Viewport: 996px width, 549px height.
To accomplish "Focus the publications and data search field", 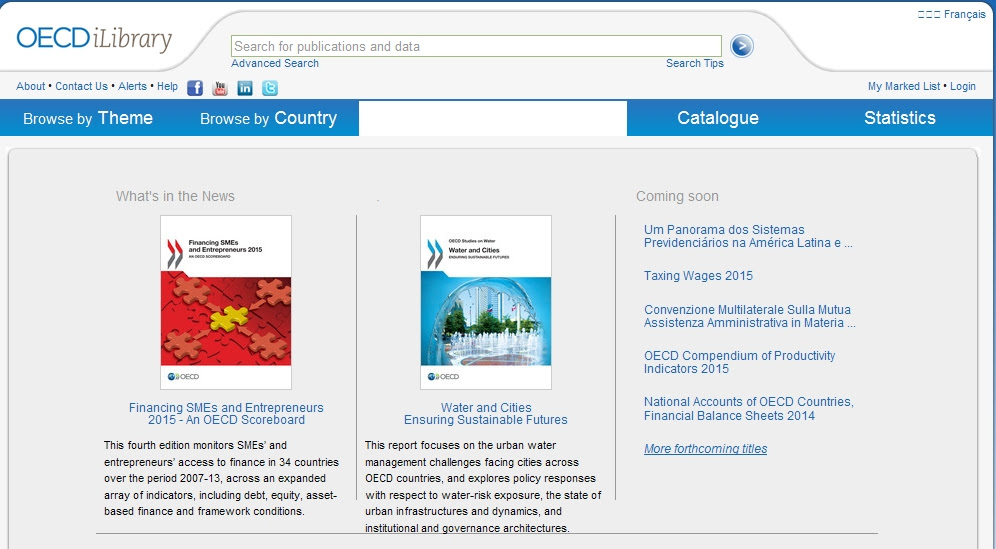I will pyautogui.click(x=476, y=46).
